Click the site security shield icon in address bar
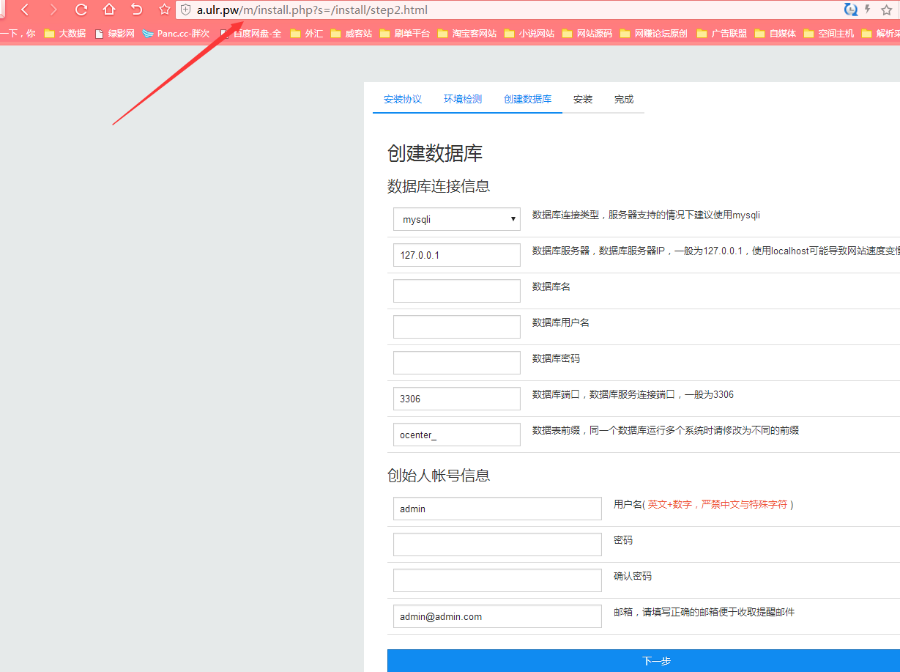900x672 pixels. pyautogui.click(x=187, y=9)
